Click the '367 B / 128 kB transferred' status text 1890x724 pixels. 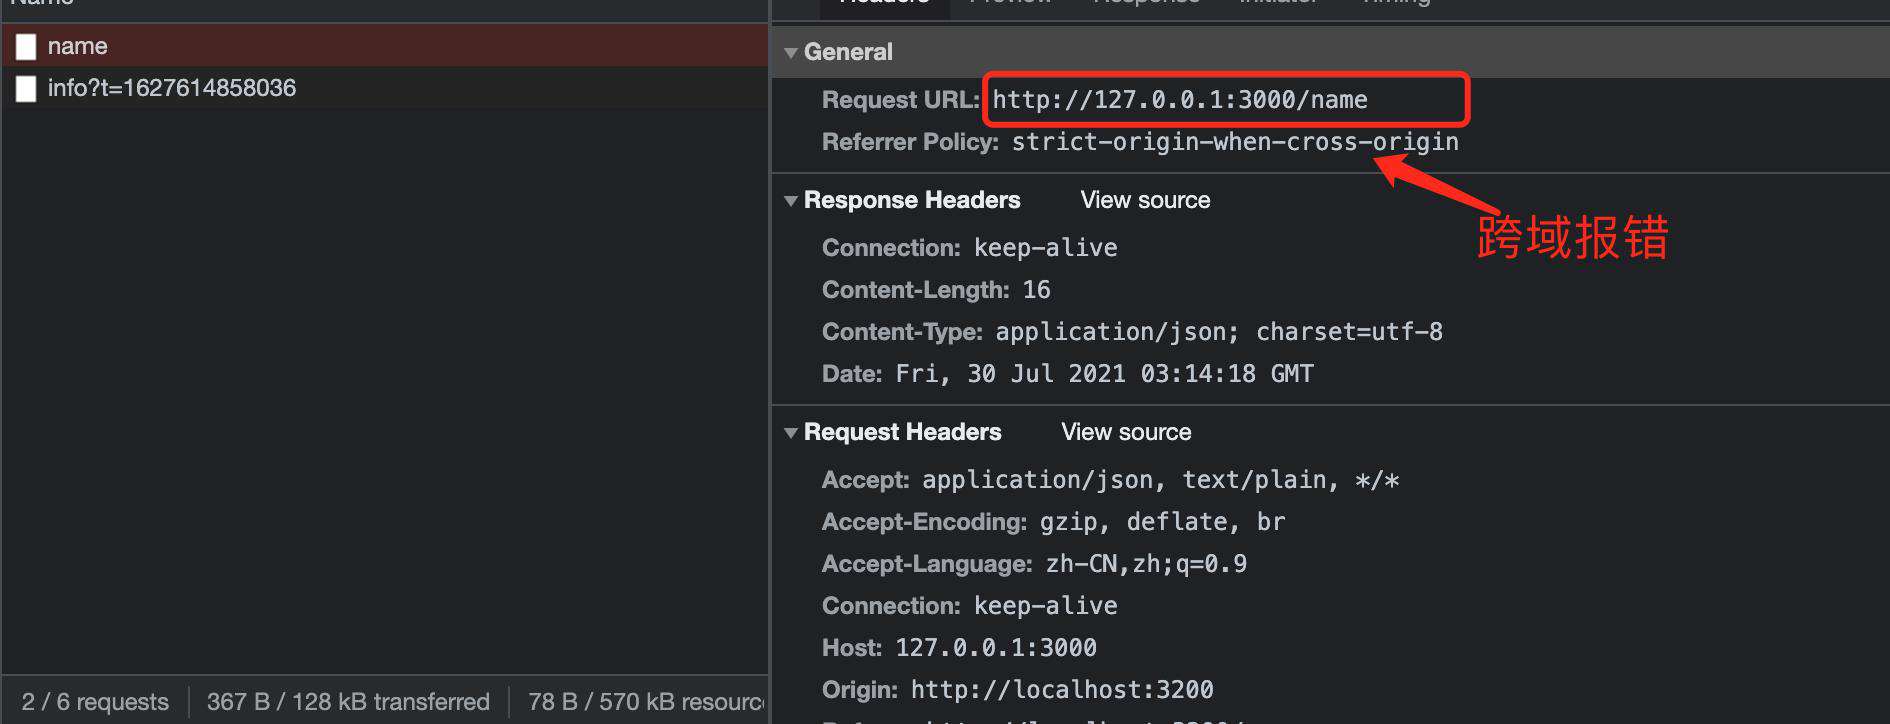point(348,702)
